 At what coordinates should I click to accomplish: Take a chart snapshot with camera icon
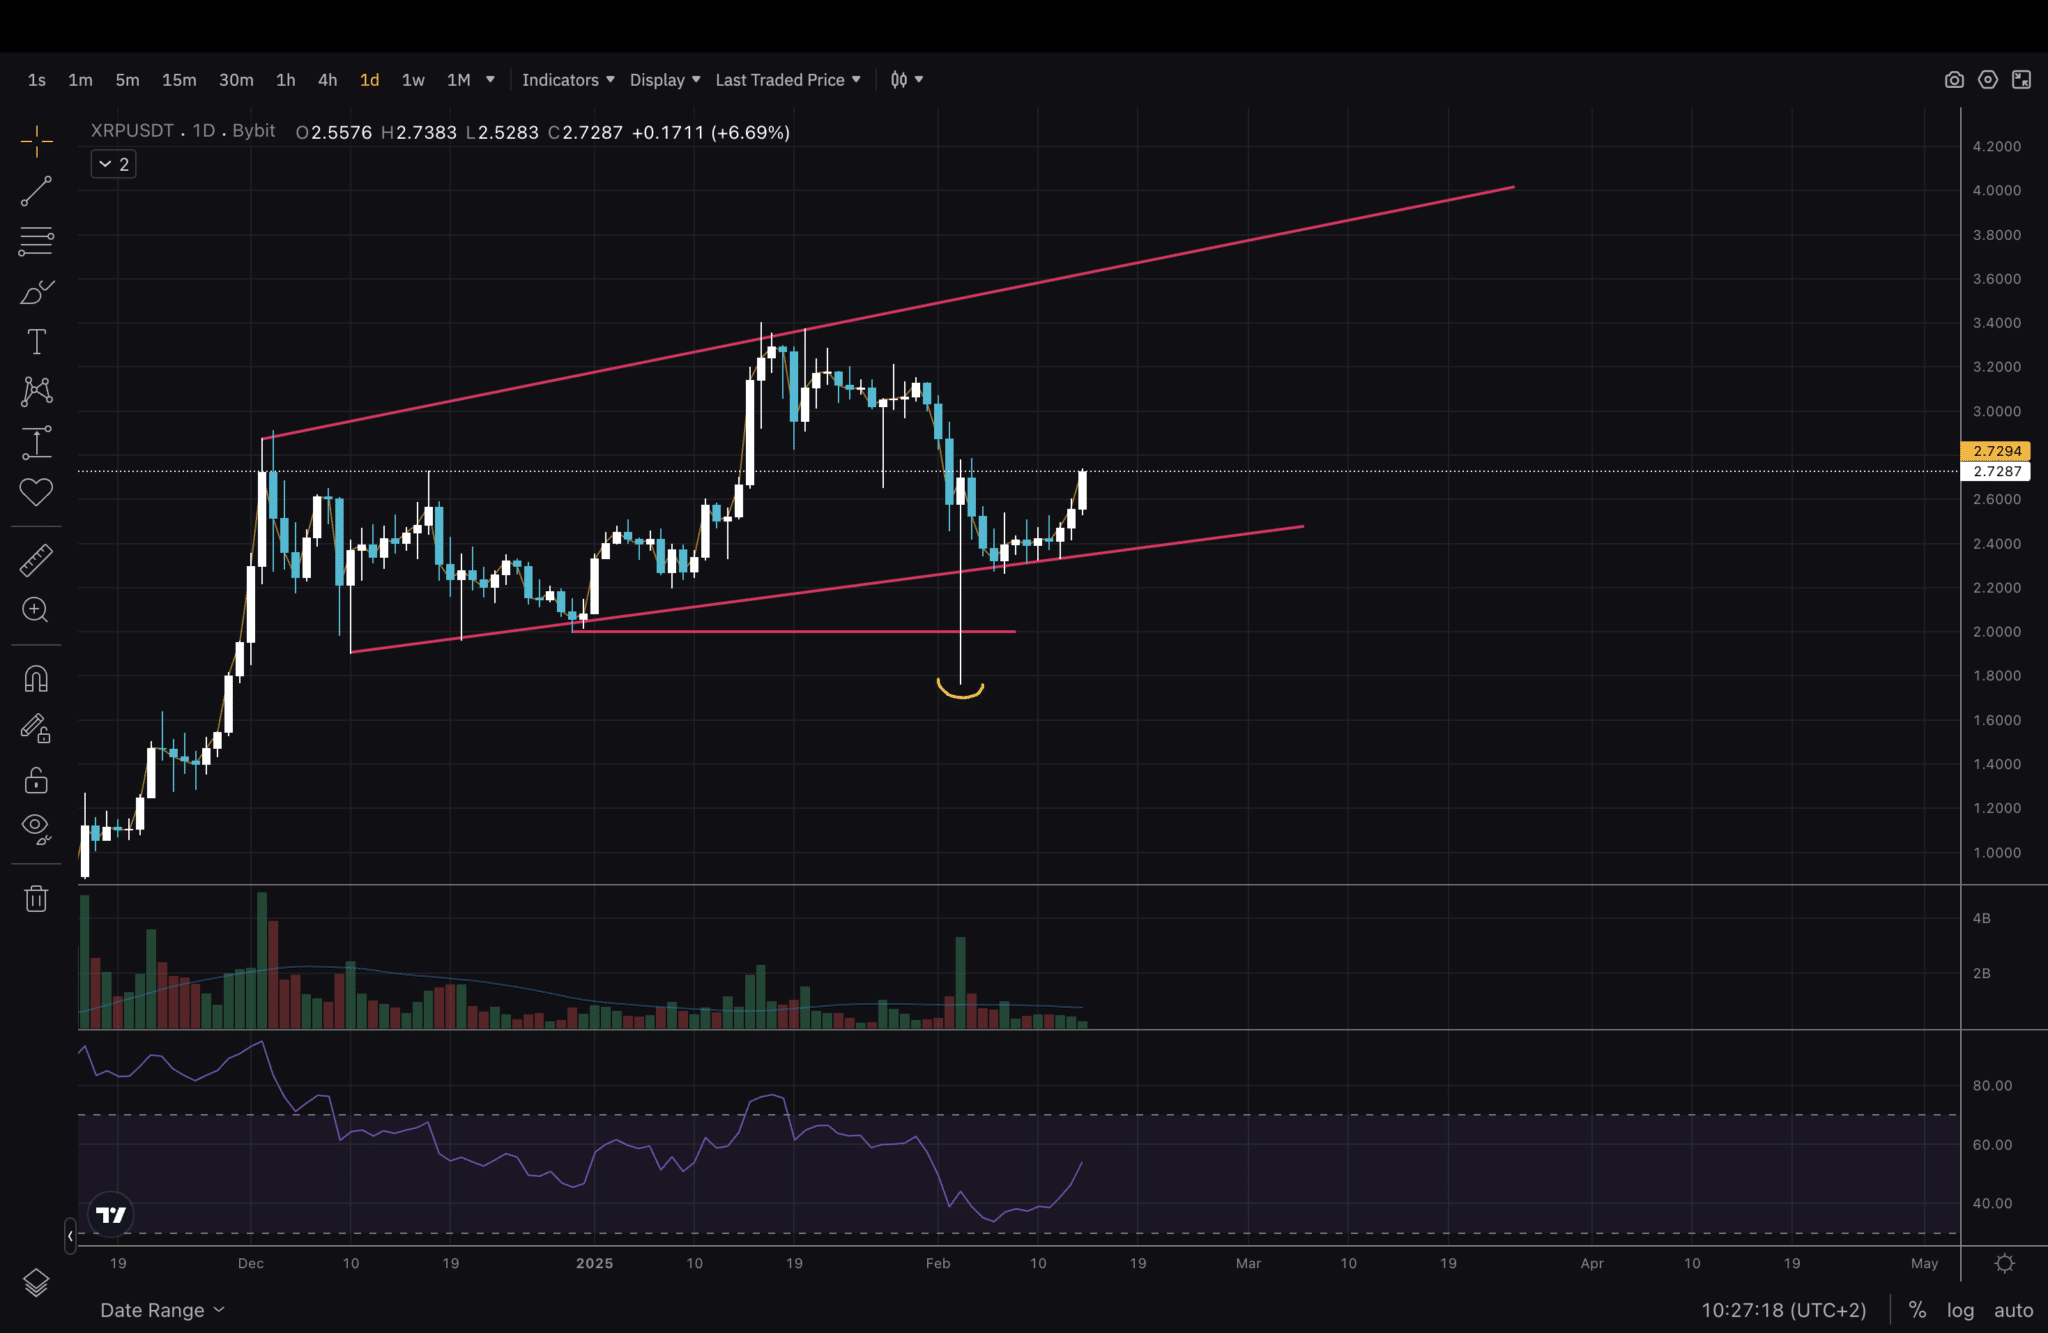pyautogui.click(x=1954, y=80)
